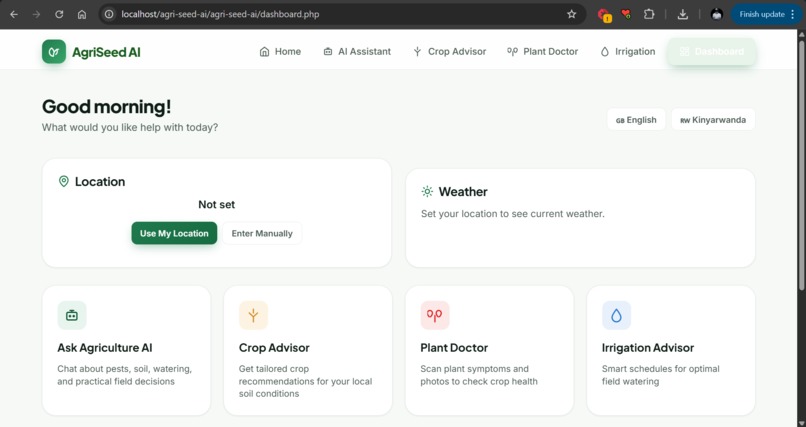The image size is (806, 427).
Task: Open the profile avatar icon
Action: pos(717,14)
